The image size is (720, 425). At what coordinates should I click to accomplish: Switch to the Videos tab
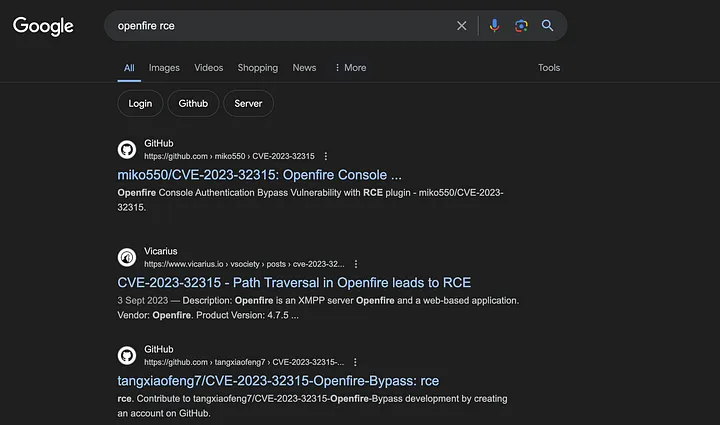tap(208, 68)
